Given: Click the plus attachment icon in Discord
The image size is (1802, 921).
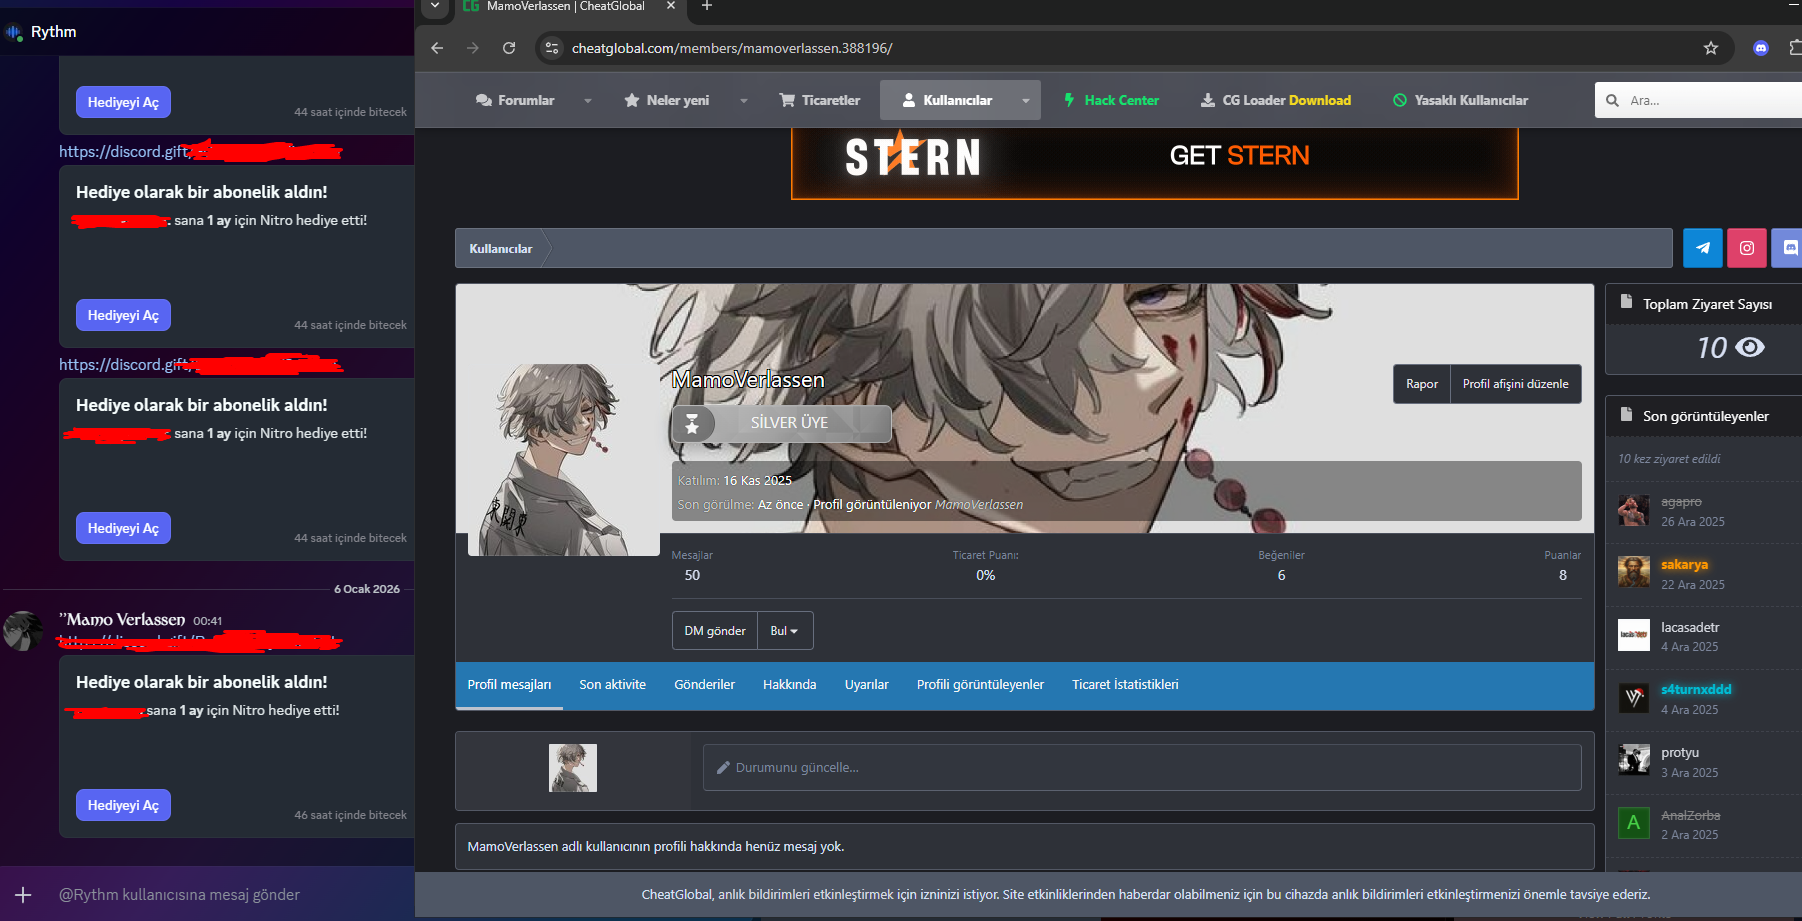Looking at the screenshot, I should click(x=23, y=895).
